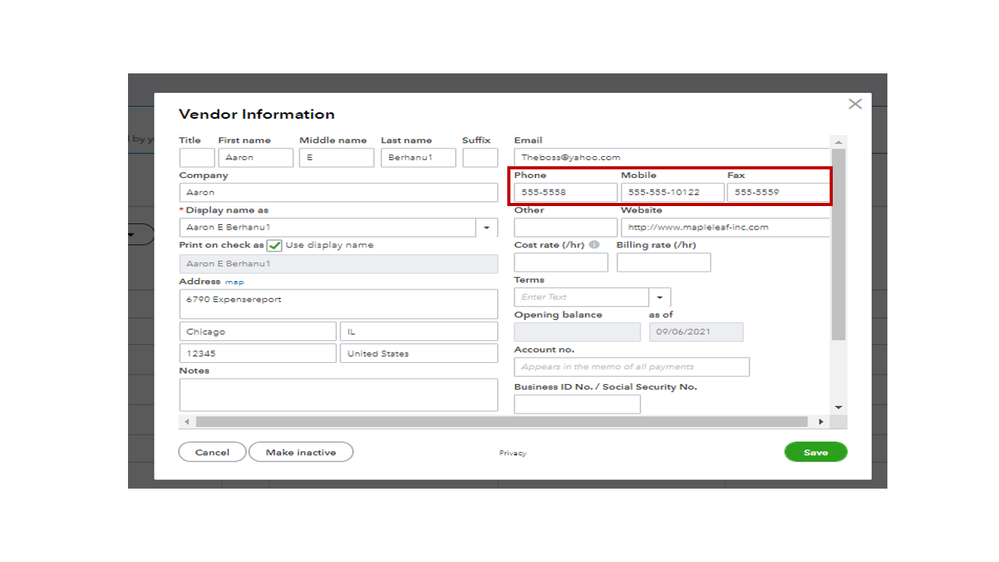The height and width of the screenshot is (562, 999).
Task: Toggle the Use display name checkbox
Action: (x=274, y=245)
